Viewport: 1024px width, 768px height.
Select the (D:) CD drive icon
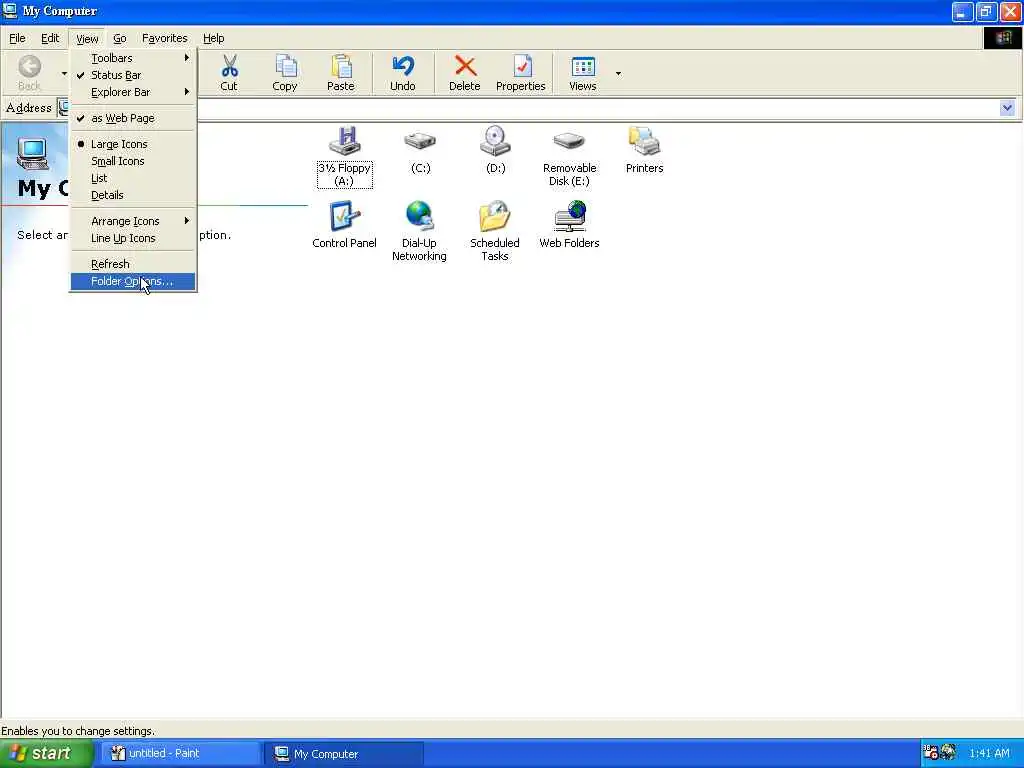tap(495, 151)
